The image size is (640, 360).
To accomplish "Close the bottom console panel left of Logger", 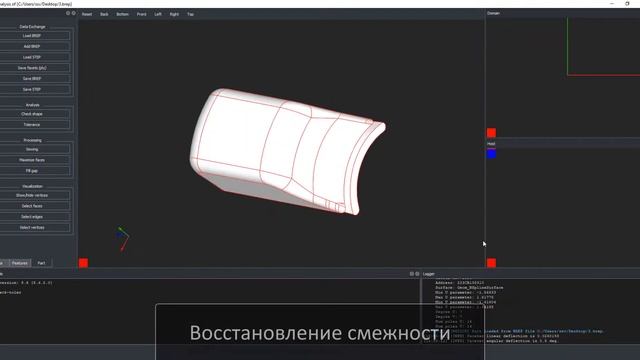I will 417,274.
